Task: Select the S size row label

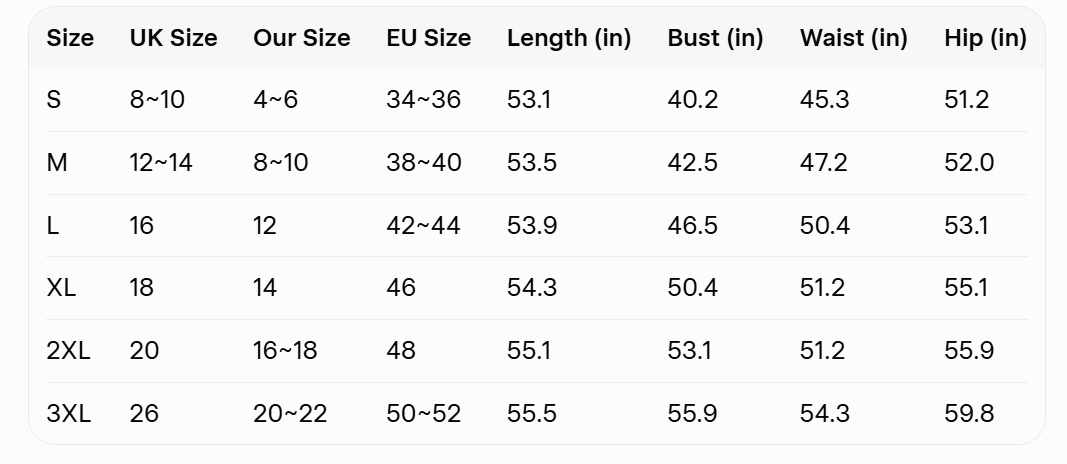Action: pyautogui.click(x=54, y=100)
